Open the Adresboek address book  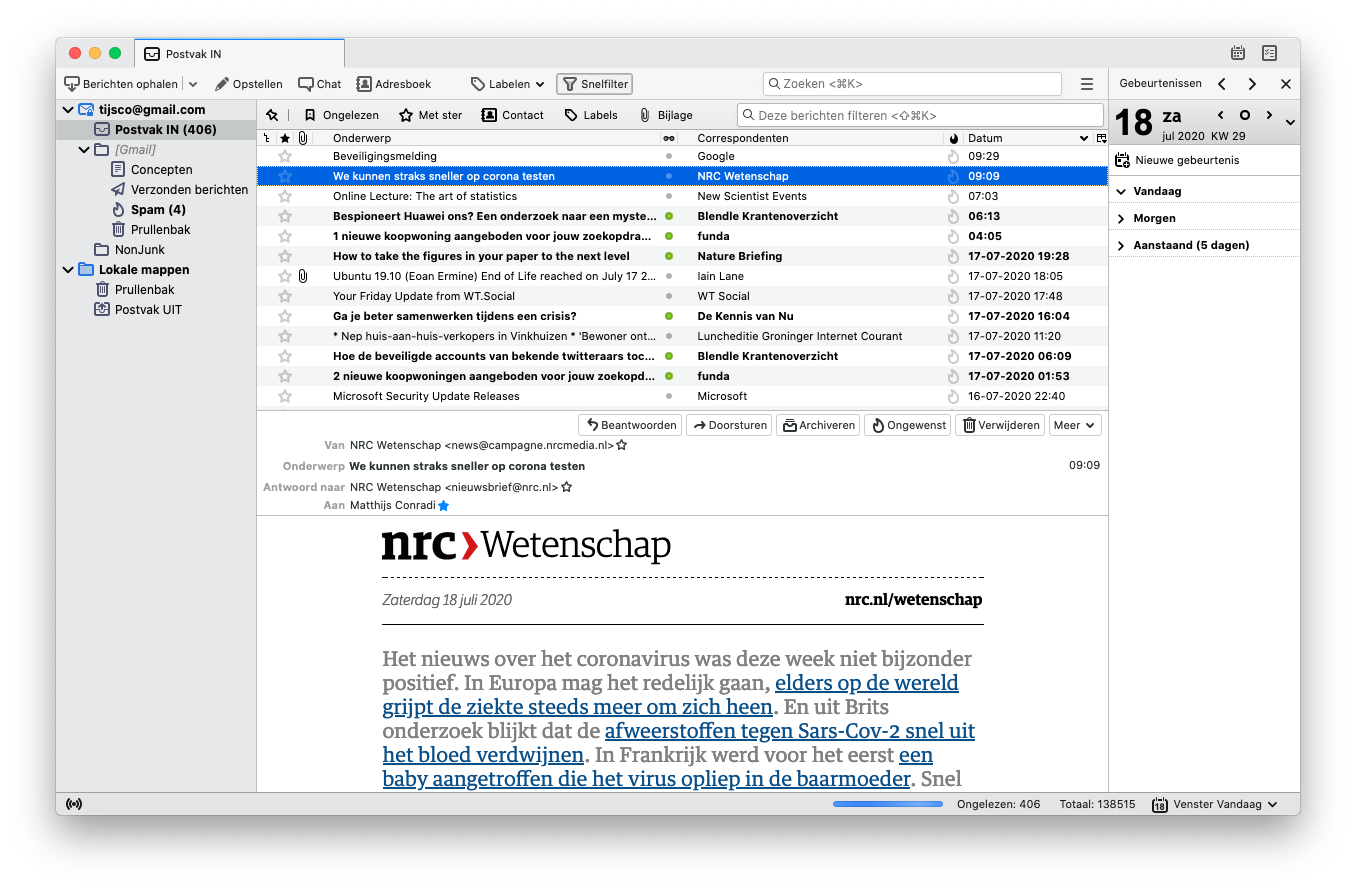point(394,84)
